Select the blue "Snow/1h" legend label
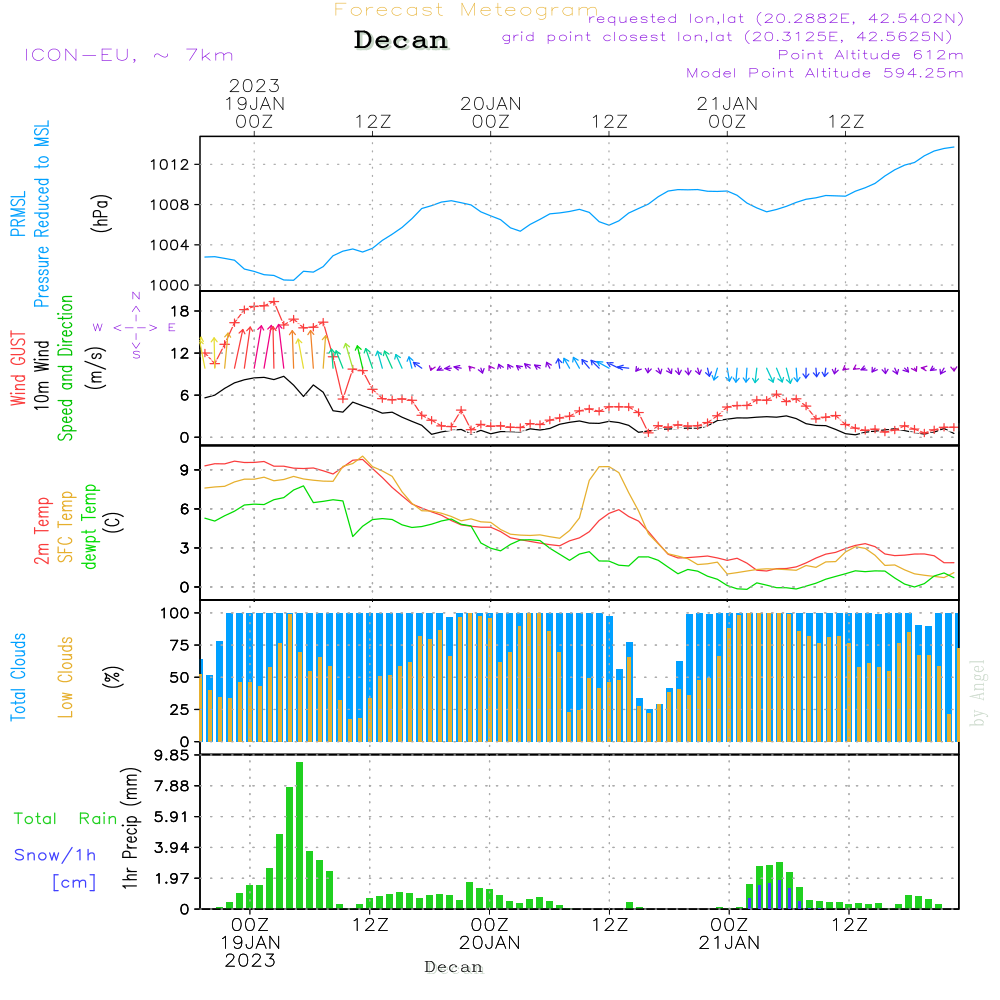This screenshot has width=1000, height=1000. pos(55,855)
